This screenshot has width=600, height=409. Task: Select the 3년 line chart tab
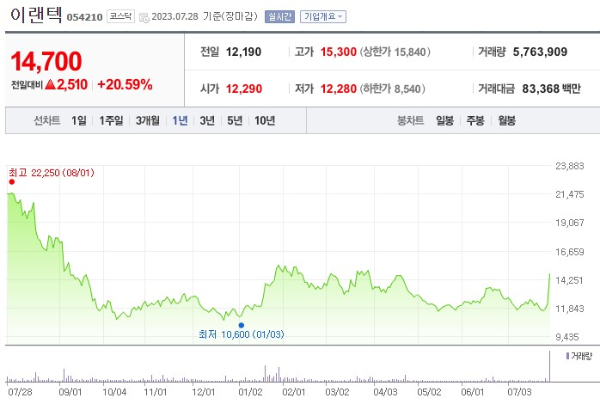click(x=207, y=121)
